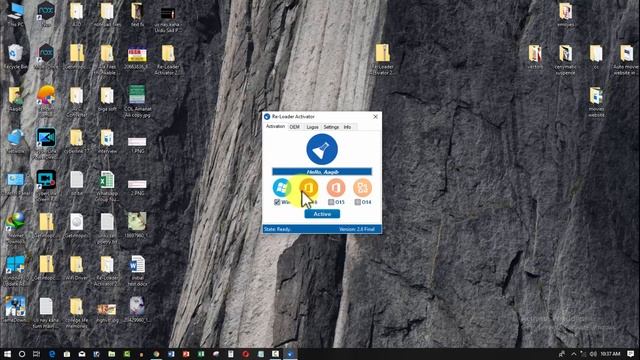Click the taskbar clock showing 10:37 AM
The image size is (640, 360).
pos(610,354)
